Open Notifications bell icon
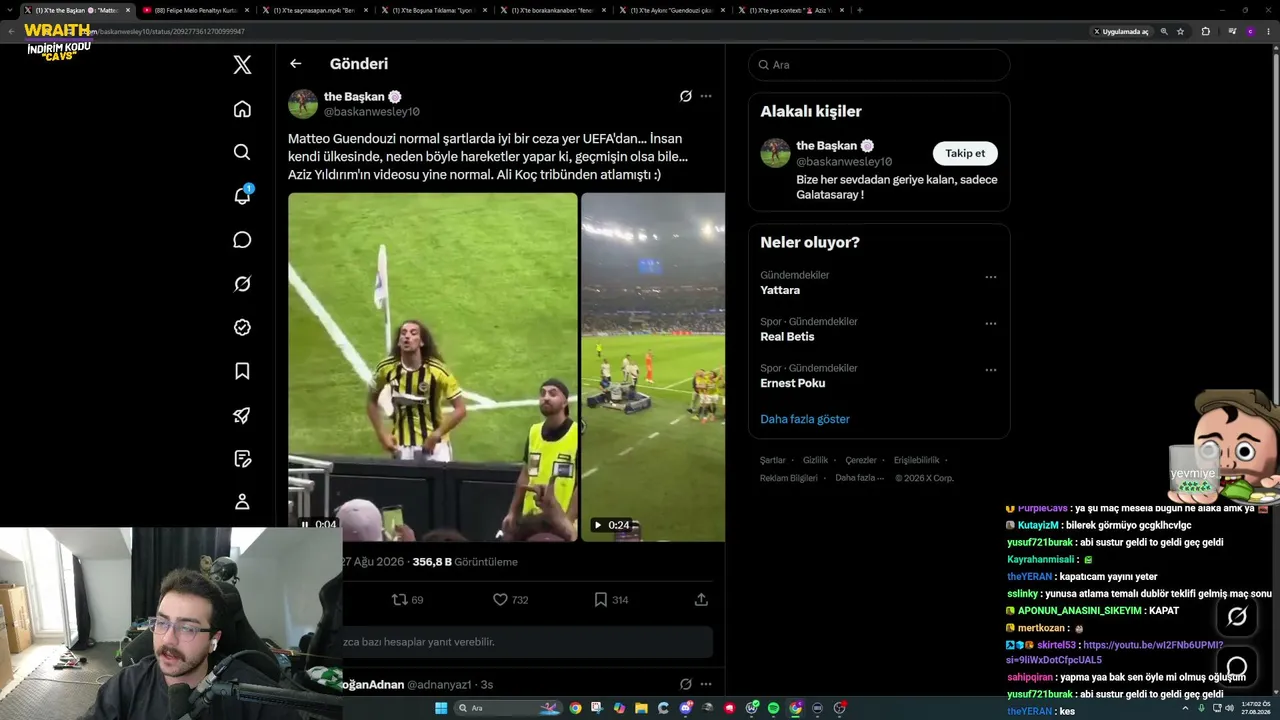 pos(242,195)
